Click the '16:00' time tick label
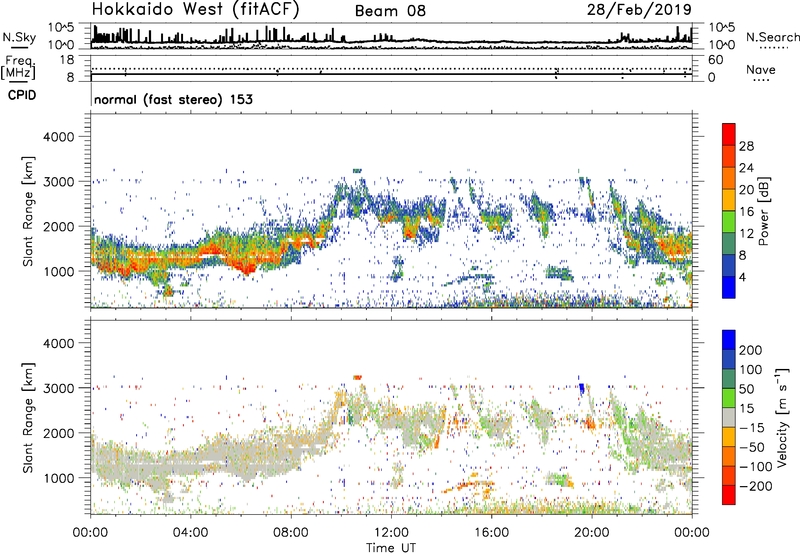 [491, 533]
